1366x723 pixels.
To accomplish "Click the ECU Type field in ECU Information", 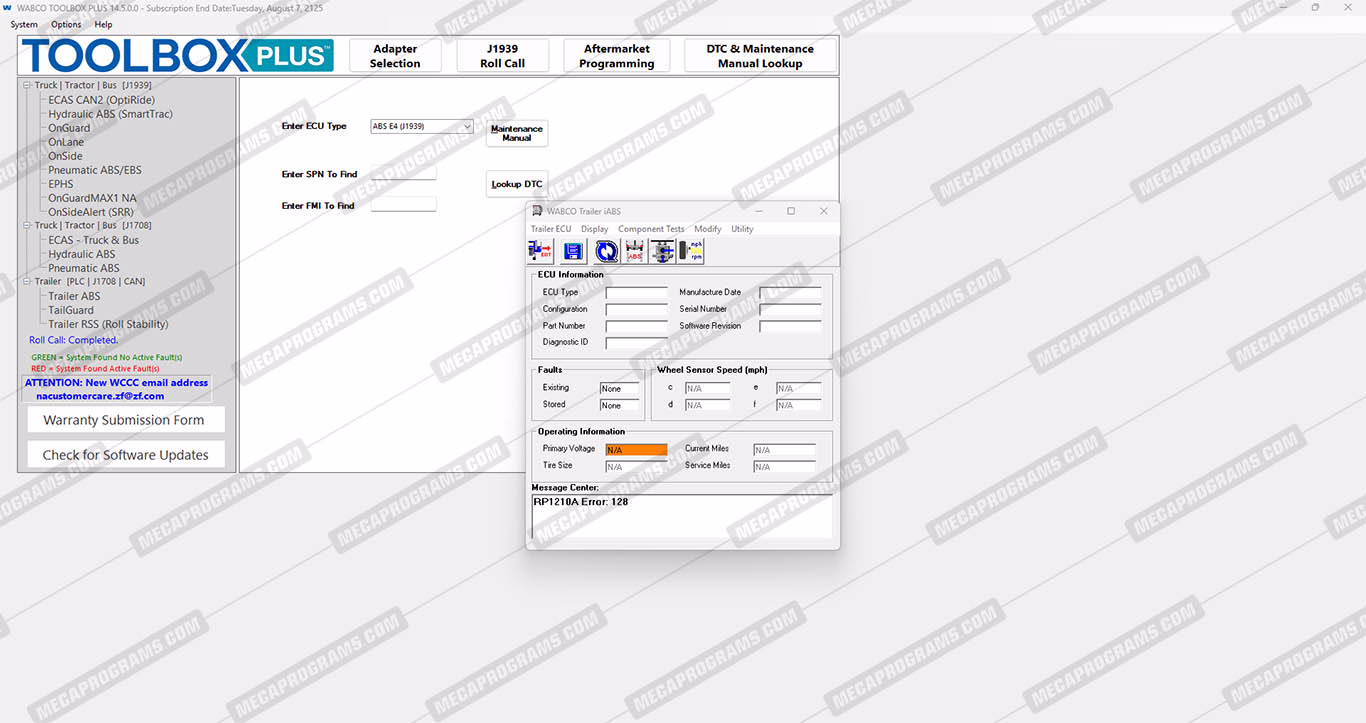I will 636,293.
